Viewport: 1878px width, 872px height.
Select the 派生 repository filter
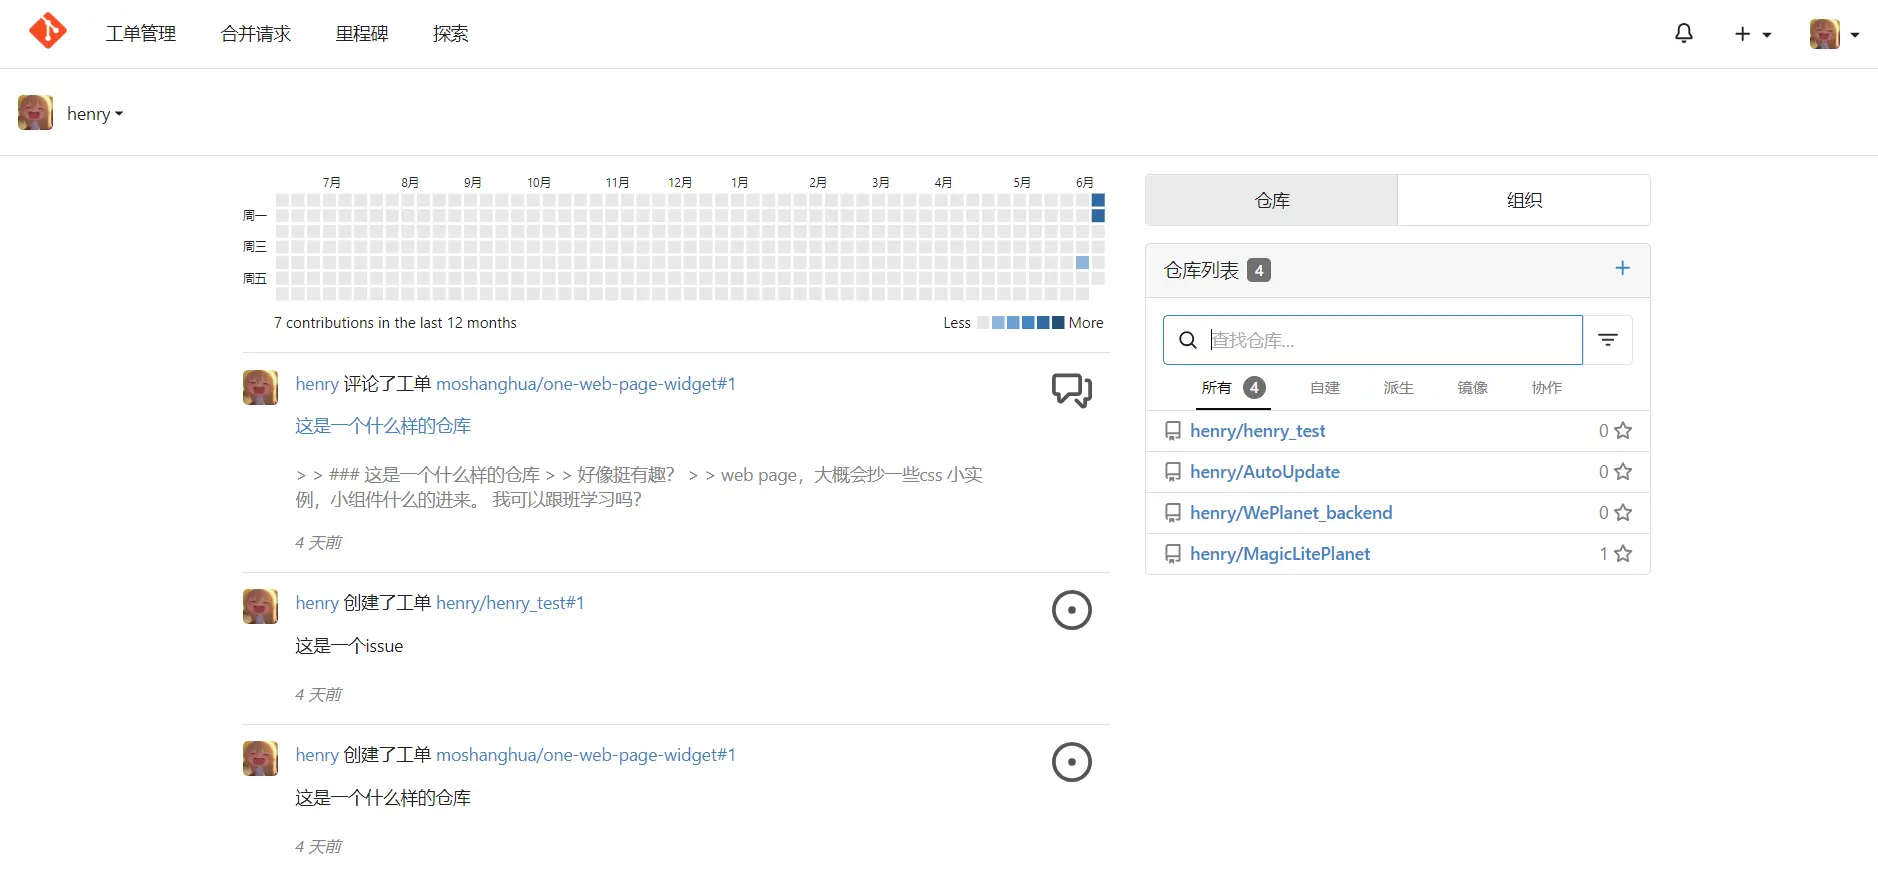tap(1398, 388)
